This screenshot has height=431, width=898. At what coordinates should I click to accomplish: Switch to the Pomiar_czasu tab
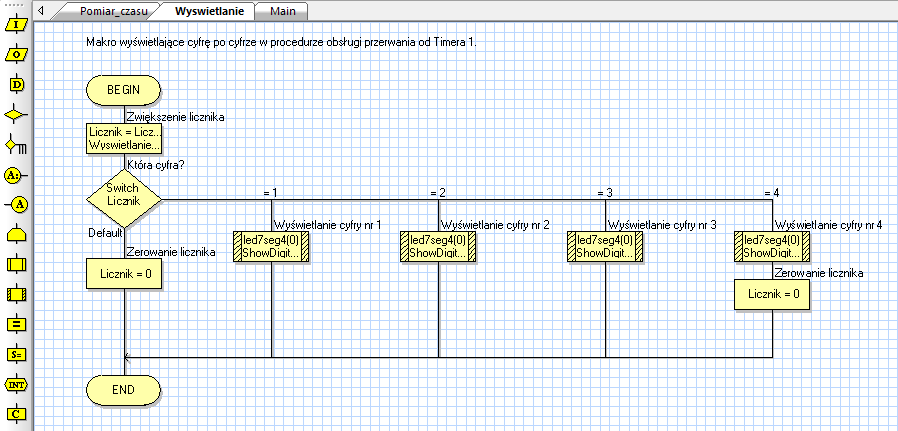112,11
